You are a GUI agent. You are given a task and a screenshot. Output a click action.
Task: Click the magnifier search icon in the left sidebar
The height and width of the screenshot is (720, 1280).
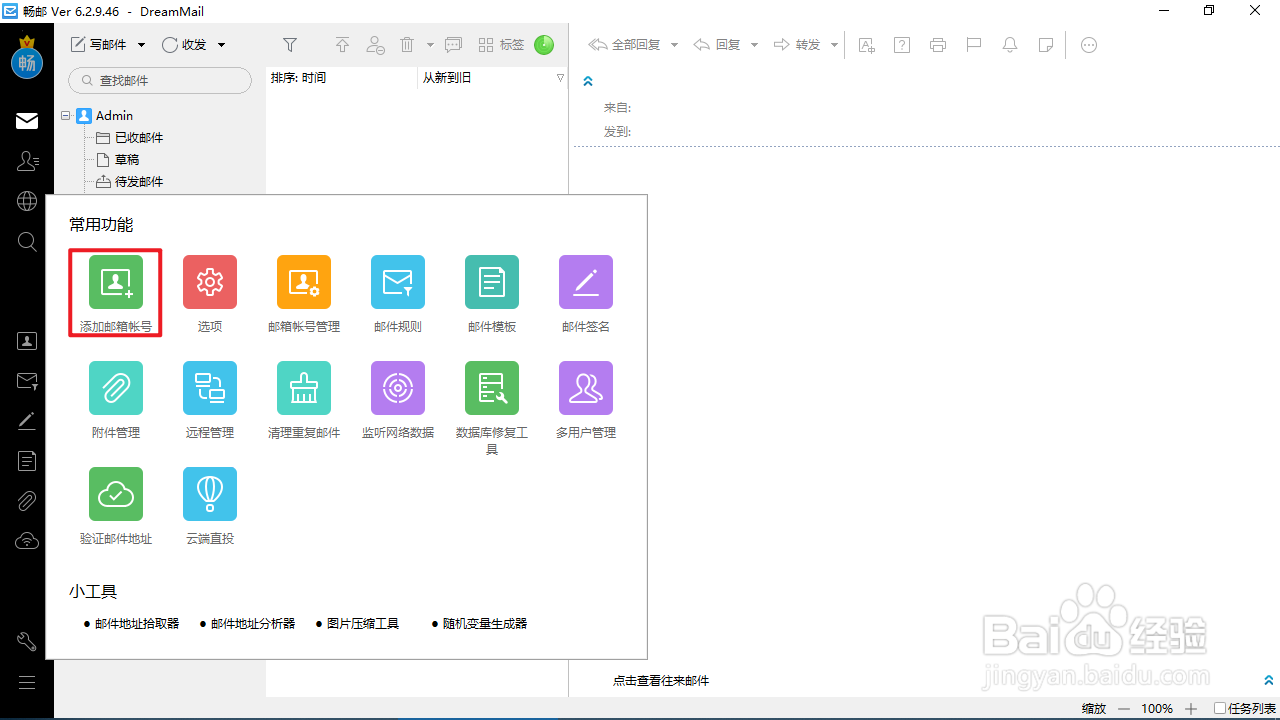tap(27, 241)
